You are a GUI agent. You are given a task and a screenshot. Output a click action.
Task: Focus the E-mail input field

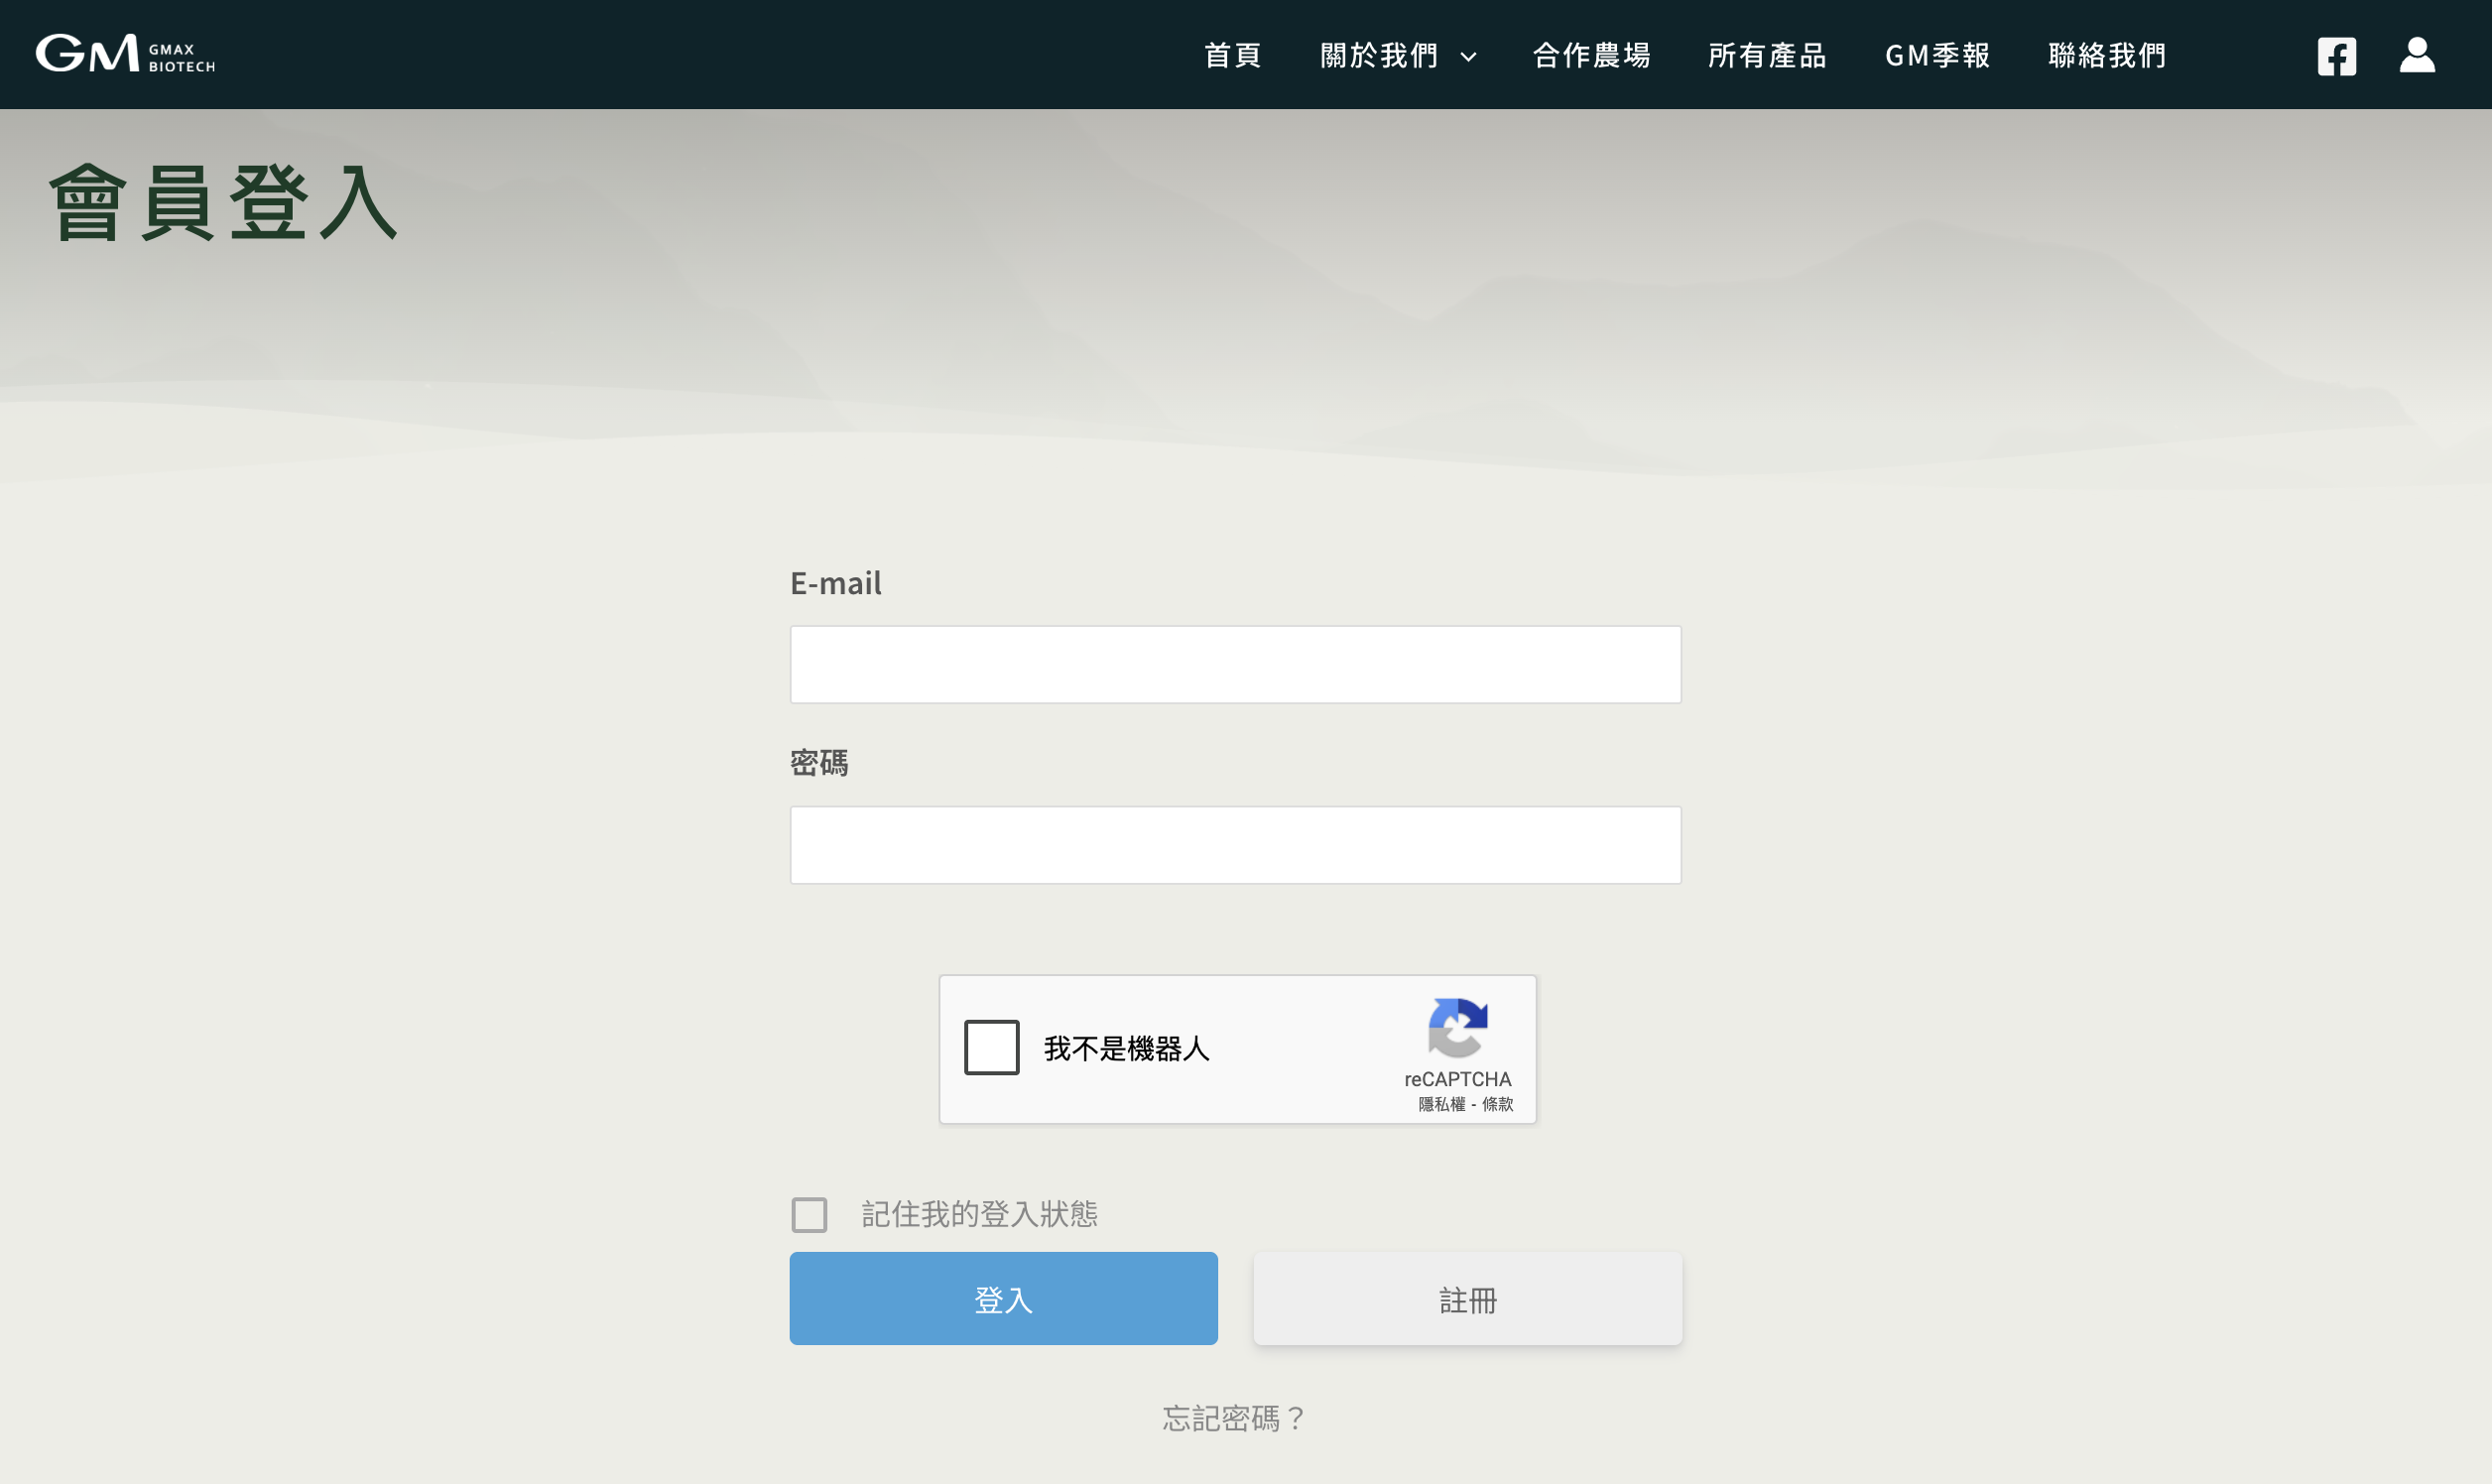(1235, 665)
